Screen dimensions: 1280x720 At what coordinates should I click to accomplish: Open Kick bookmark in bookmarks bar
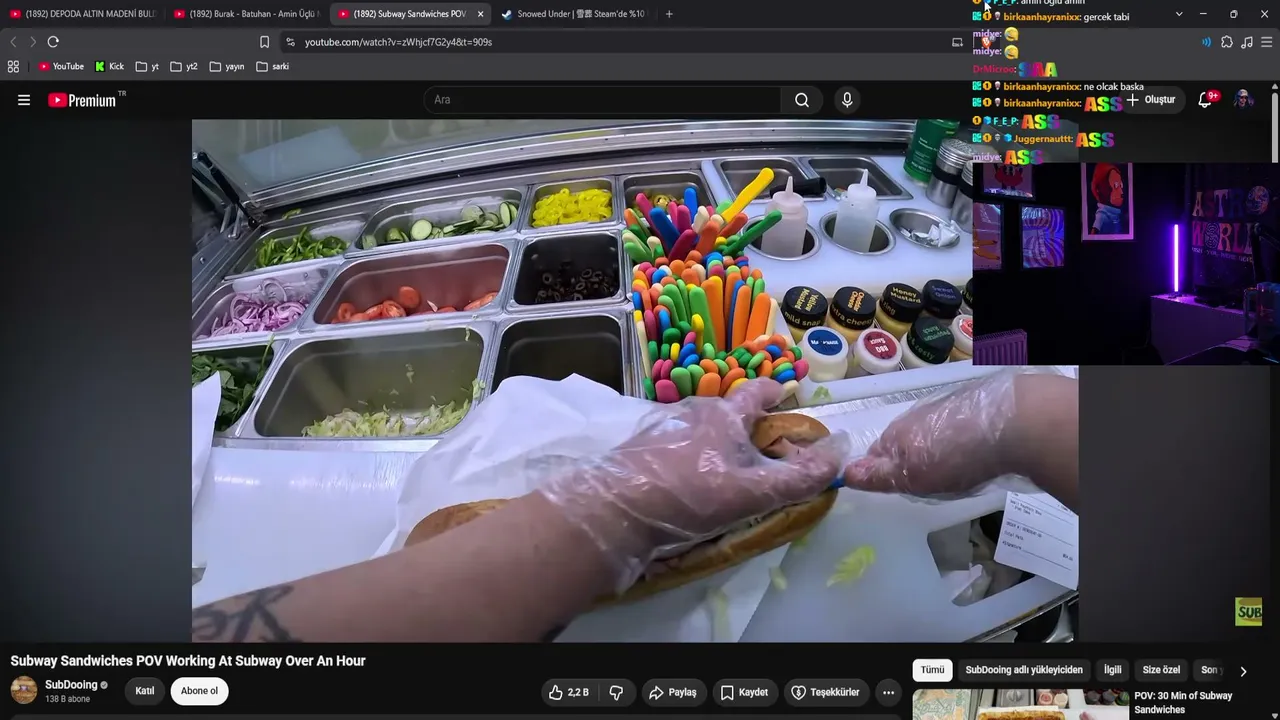(110, 67)
